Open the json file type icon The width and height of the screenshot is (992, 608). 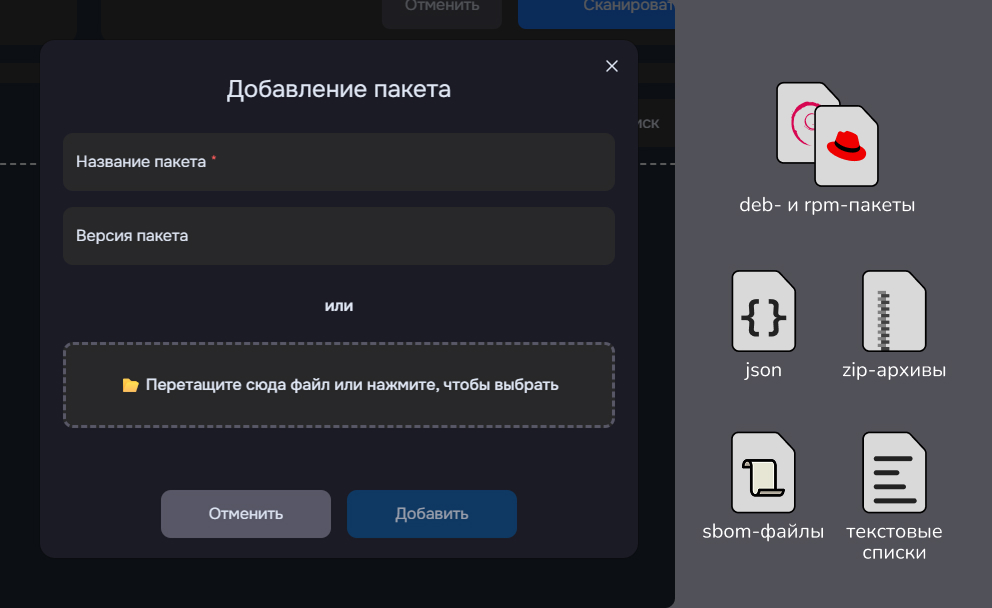pos(763,312)
